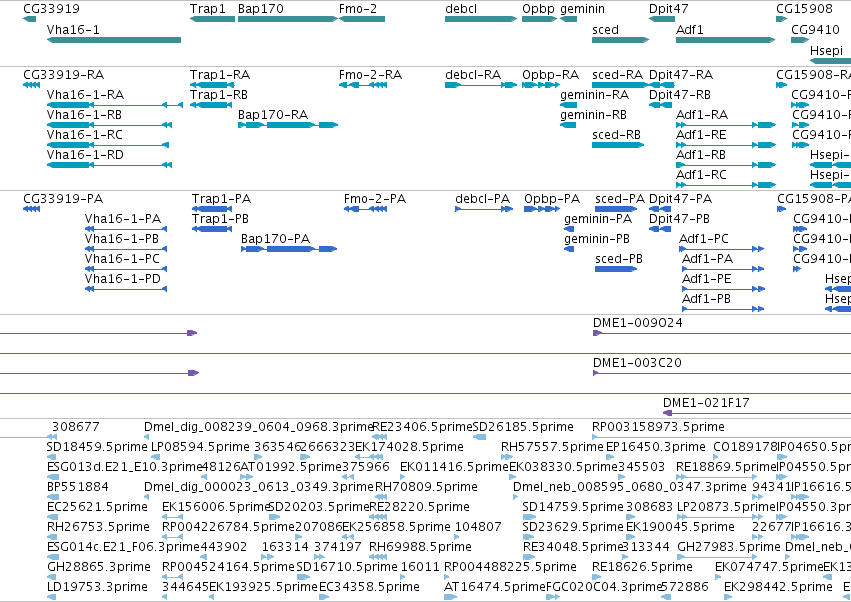Screen dimensions: 851x602
Task: Select EST BP551884
Action: tap(78, 486)
